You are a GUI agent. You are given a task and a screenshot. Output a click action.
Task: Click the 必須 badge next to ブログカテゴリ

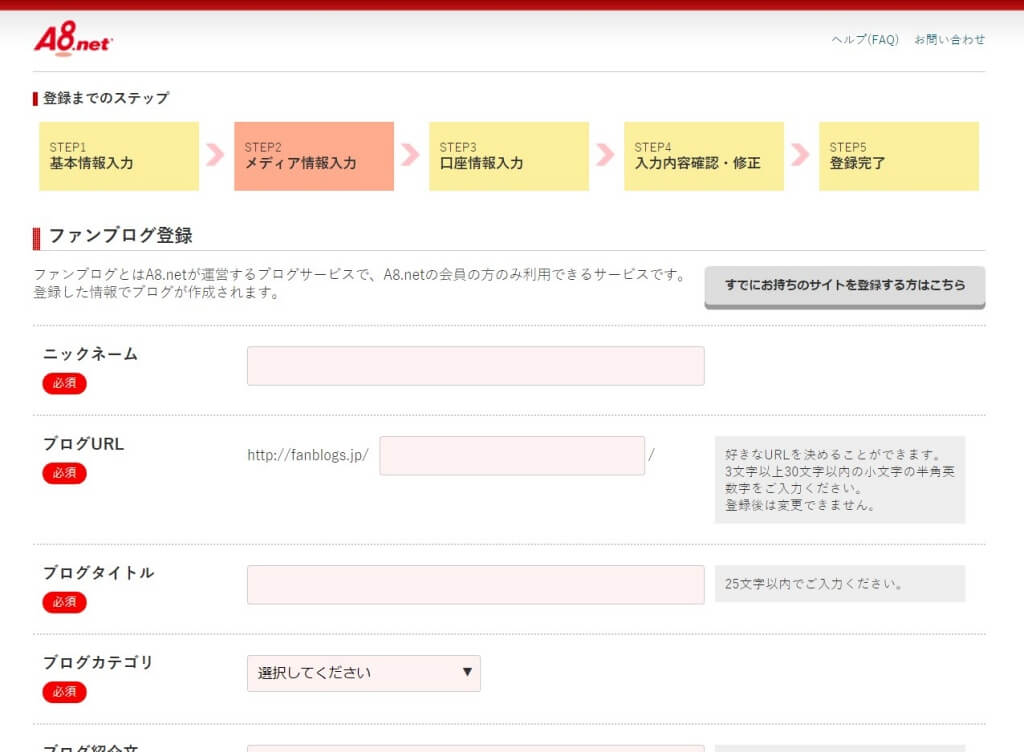64,692
